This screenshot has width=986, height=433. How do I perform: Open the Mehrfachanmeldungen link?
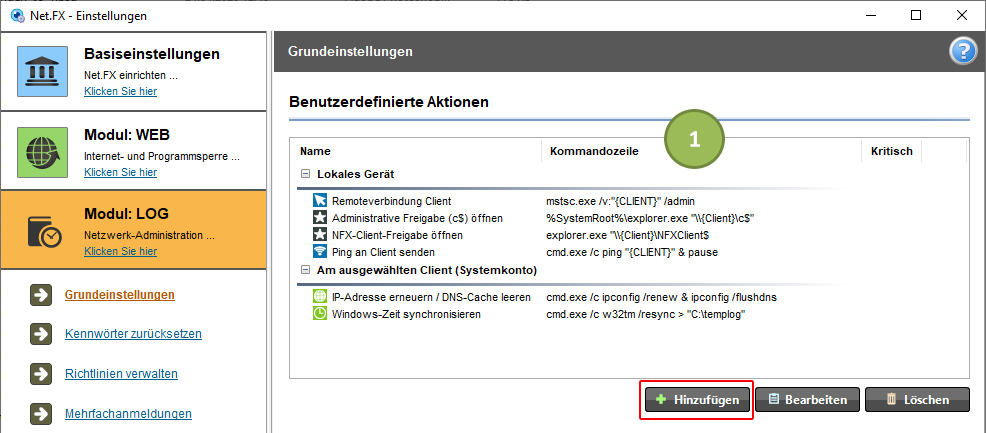coord(128,414)
